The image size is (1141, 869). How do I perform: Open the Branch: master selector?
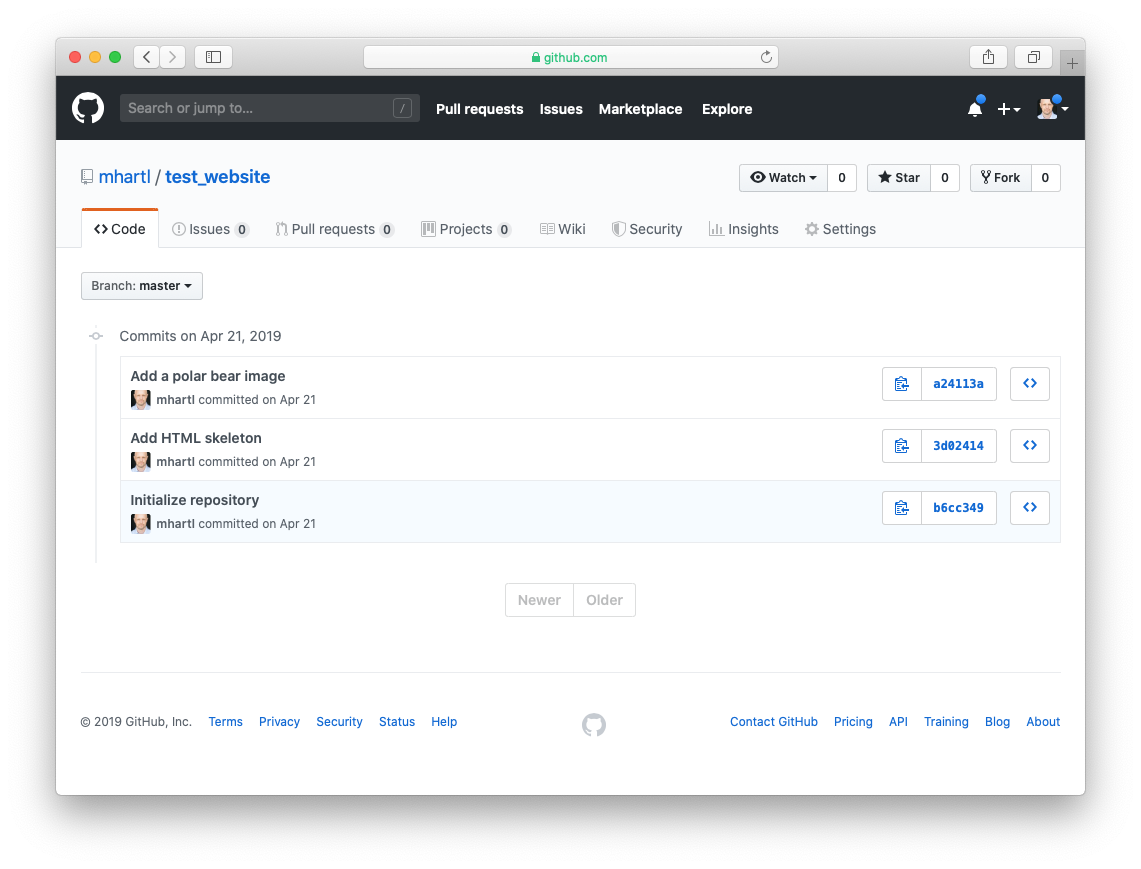141,286
